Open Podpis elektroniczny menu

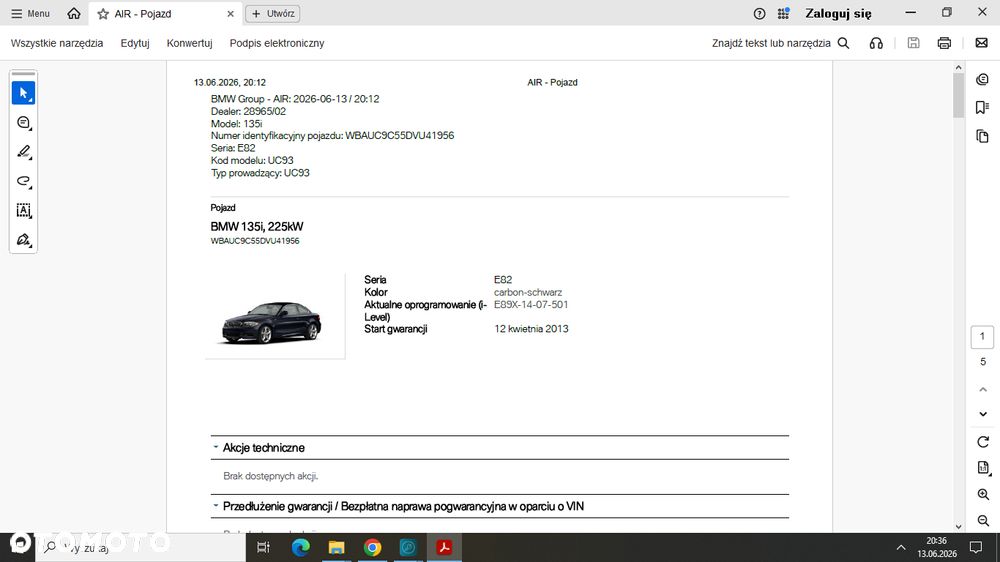coord(277,43)
